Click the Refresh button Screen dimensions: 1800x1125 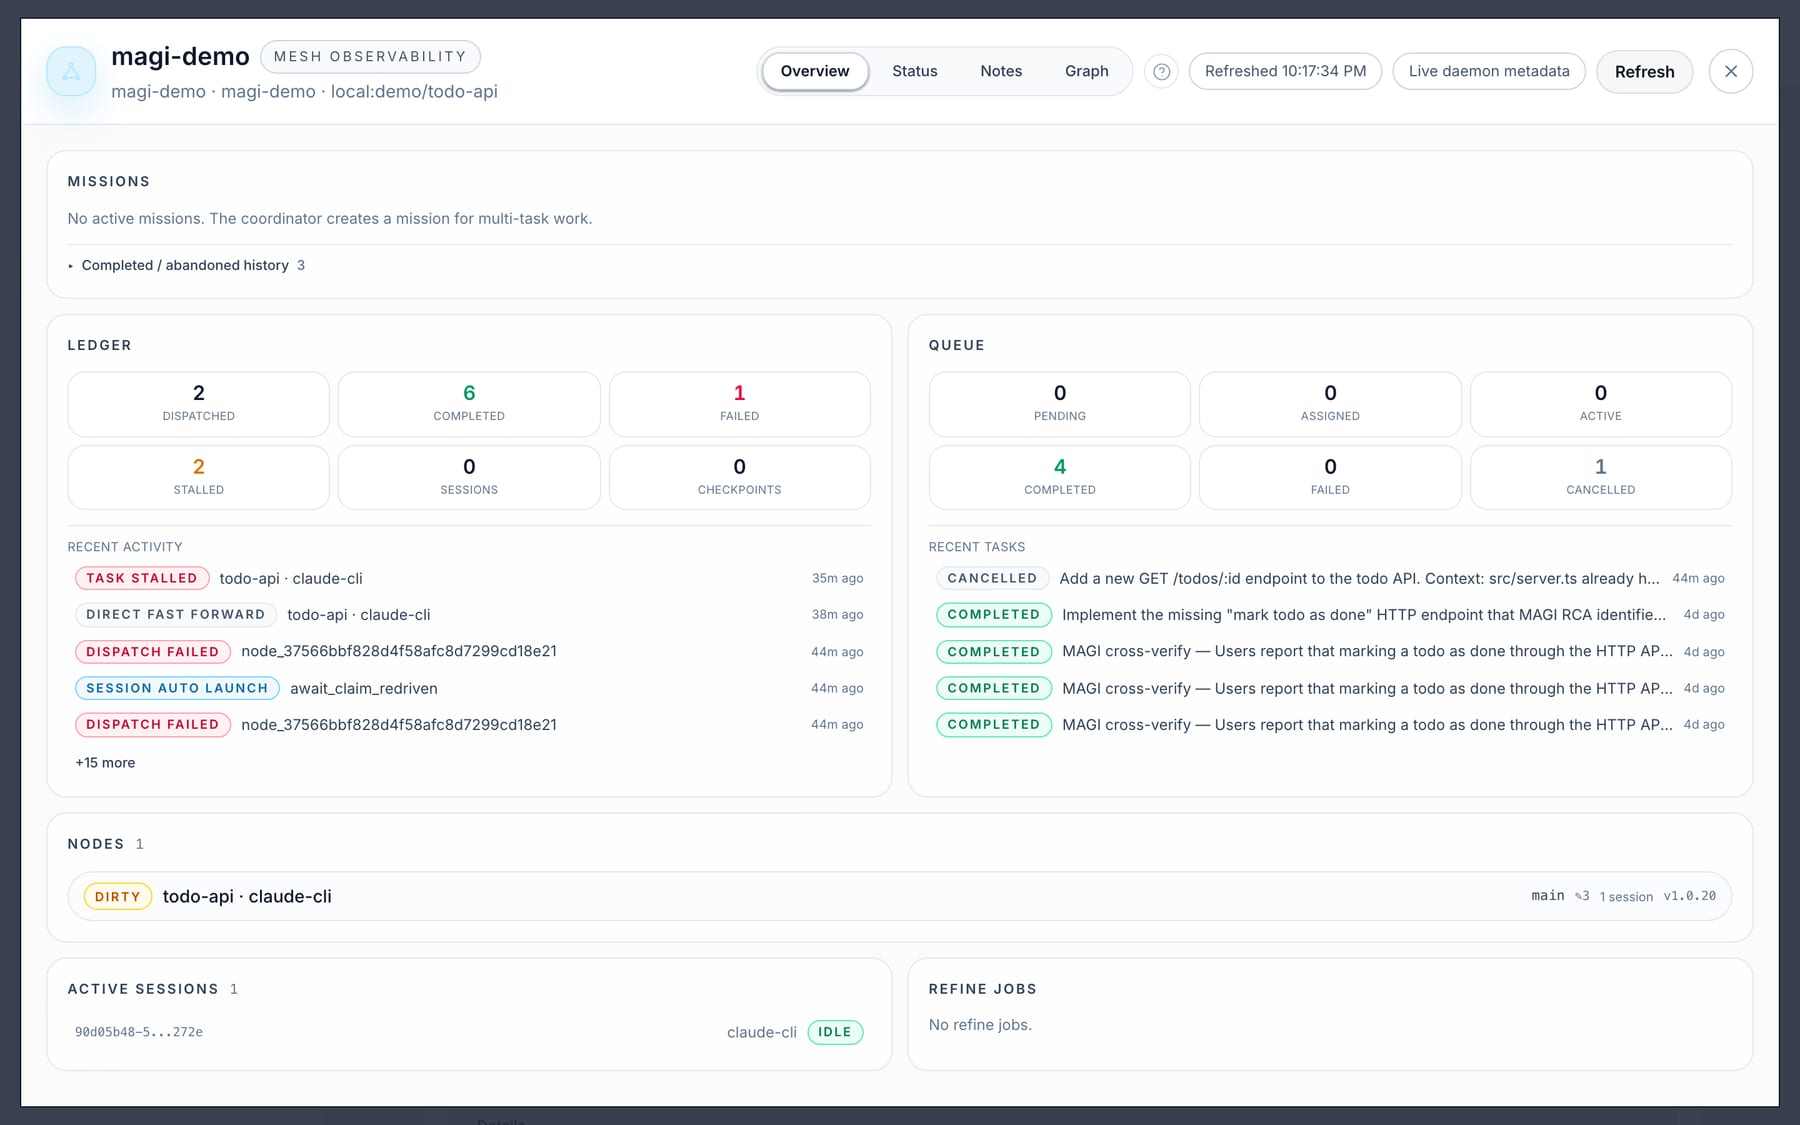(x=1645, y=72)
